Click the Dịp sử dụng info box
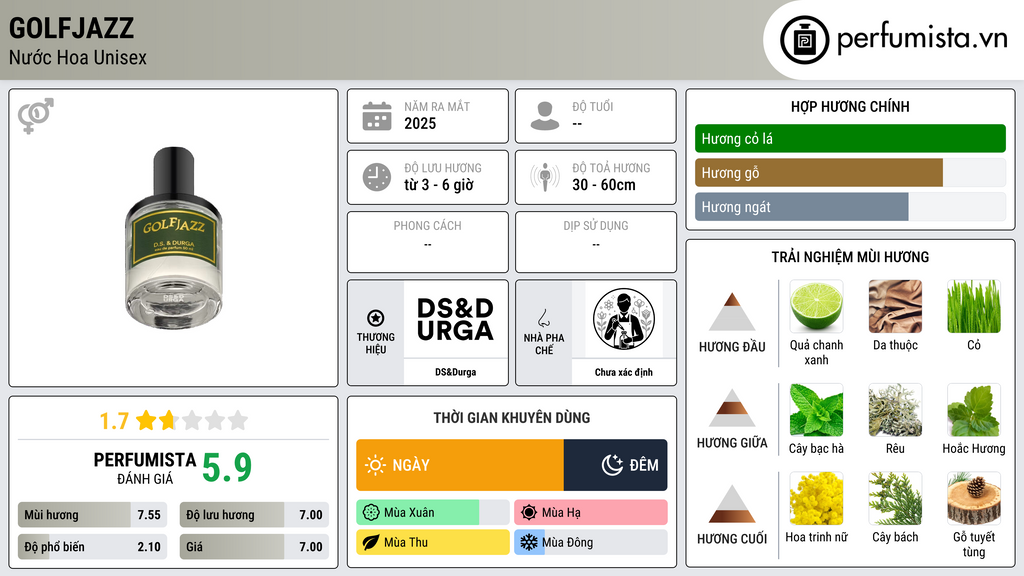Viewport: 1024px width, 576px height. tap(596, 242)
